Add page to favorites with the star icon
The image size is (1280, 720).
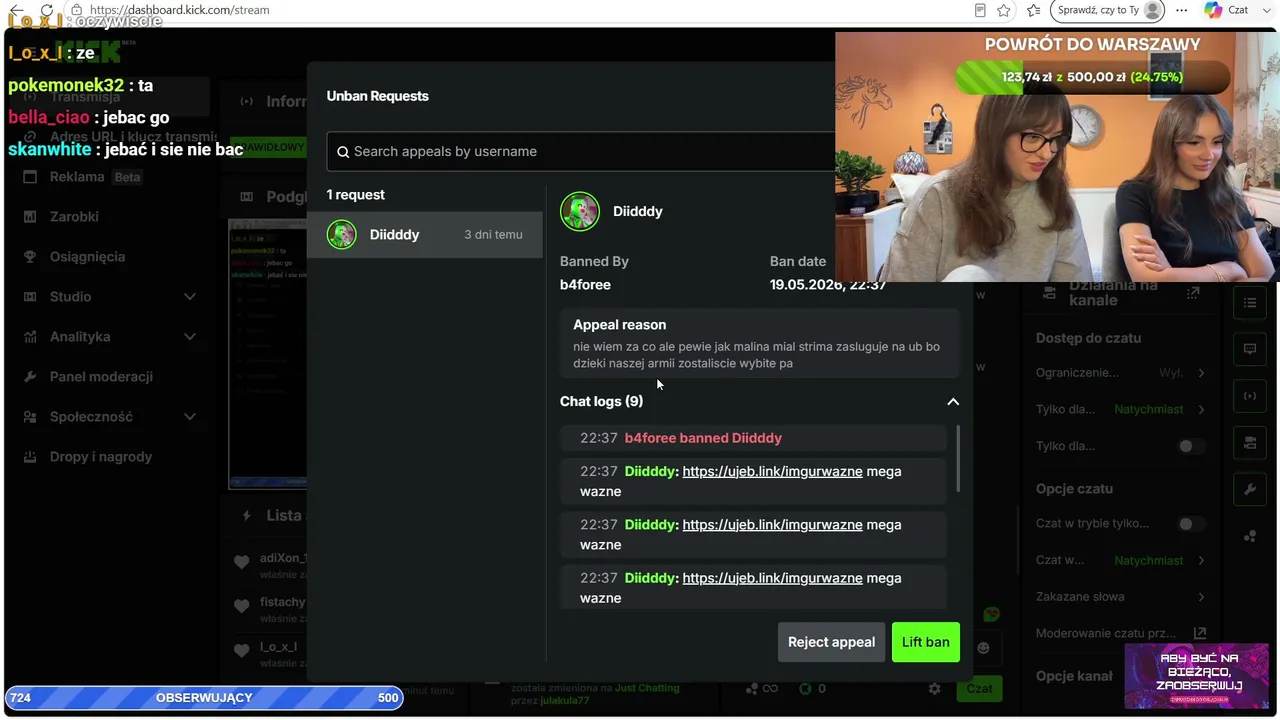1004,10
